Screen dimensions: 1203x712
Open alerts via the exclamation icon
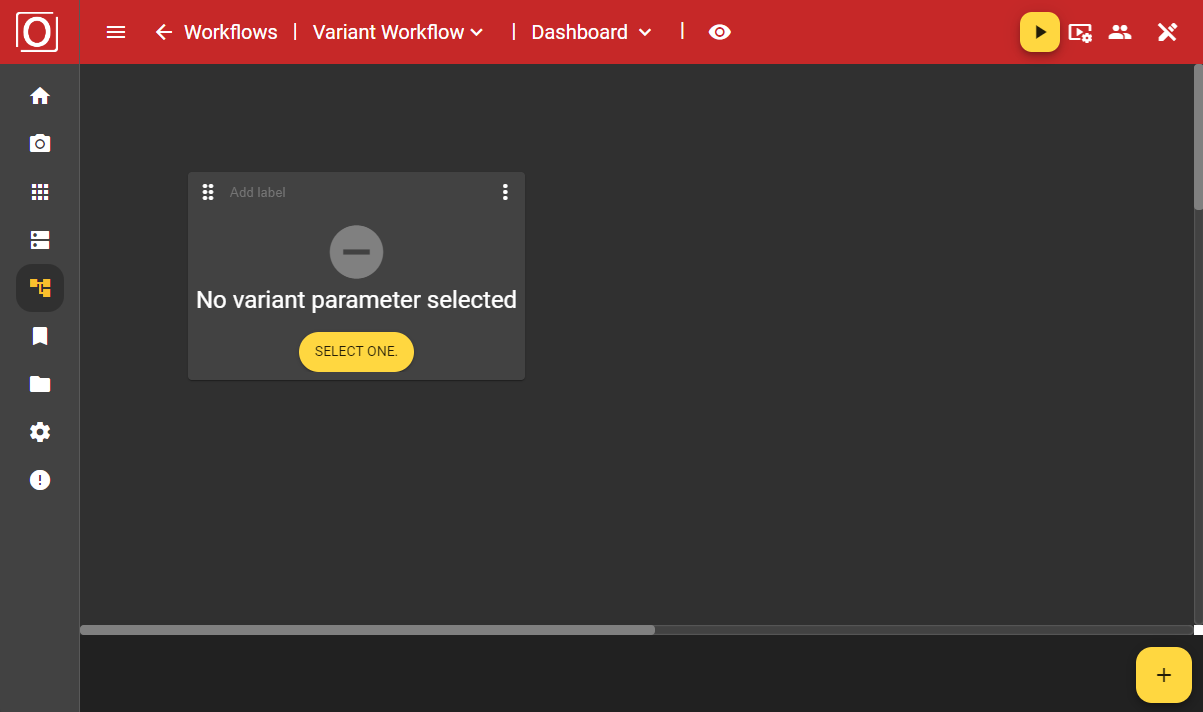40,479
